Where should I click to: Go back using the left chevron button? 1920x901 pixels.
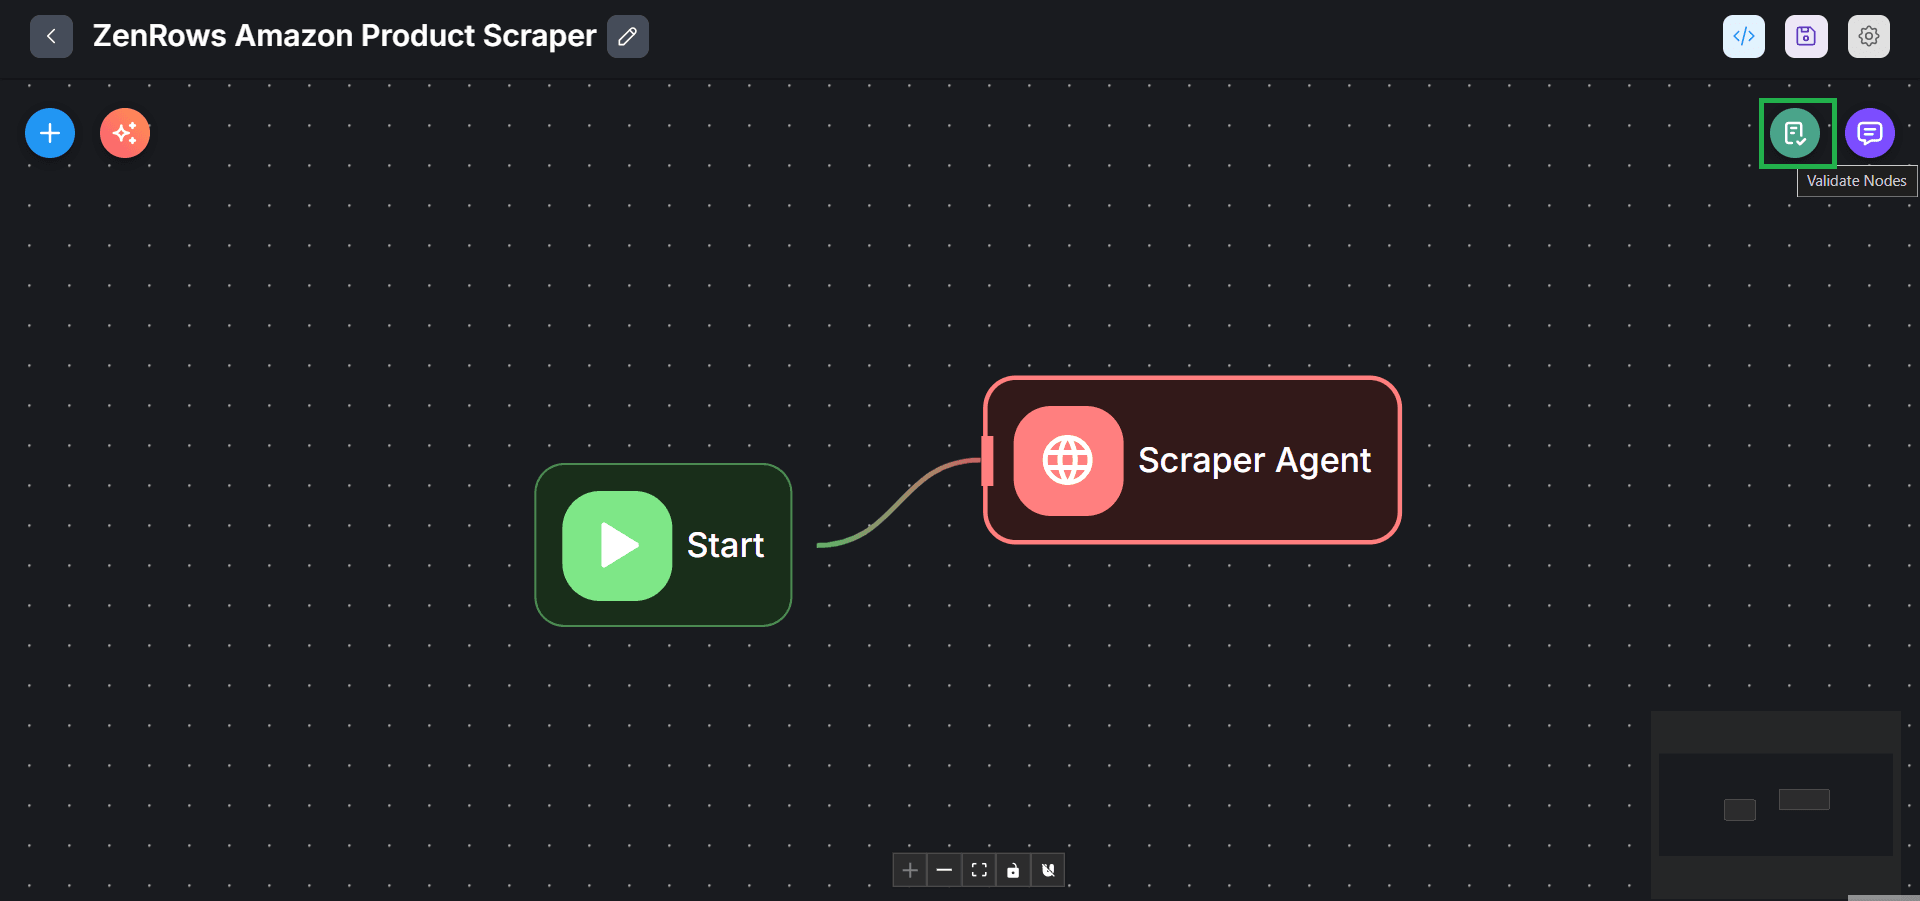pyautogui.click(x=51, y=37)
